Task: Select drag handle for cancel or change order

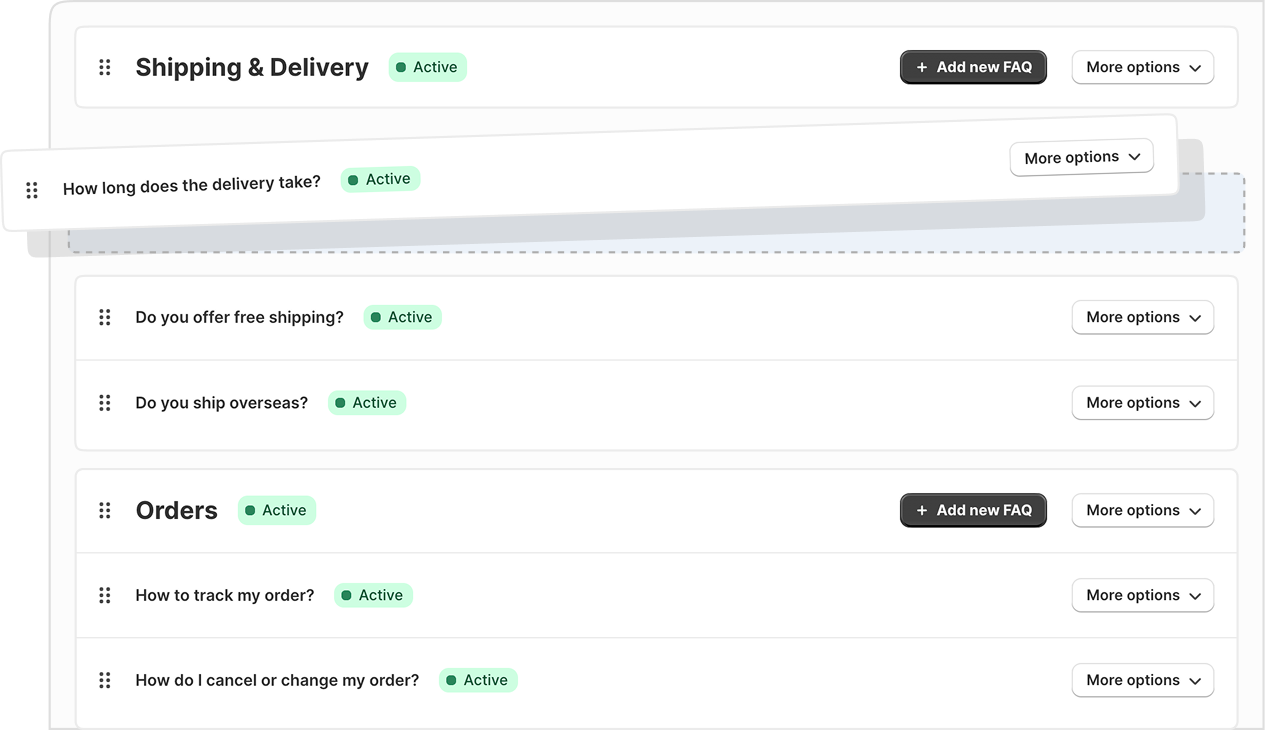Action: [104, 680]
